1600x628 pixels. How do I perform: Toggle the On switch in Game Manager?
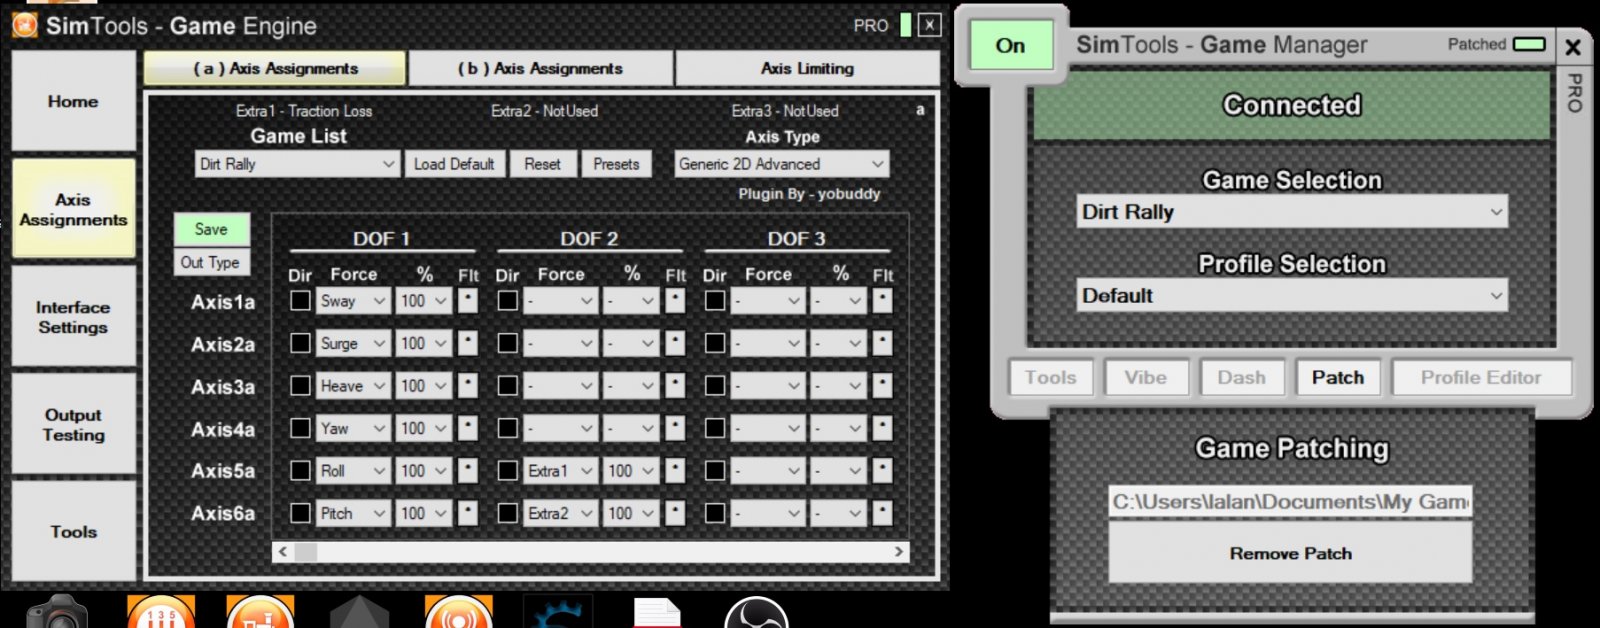click(1011, 45)
